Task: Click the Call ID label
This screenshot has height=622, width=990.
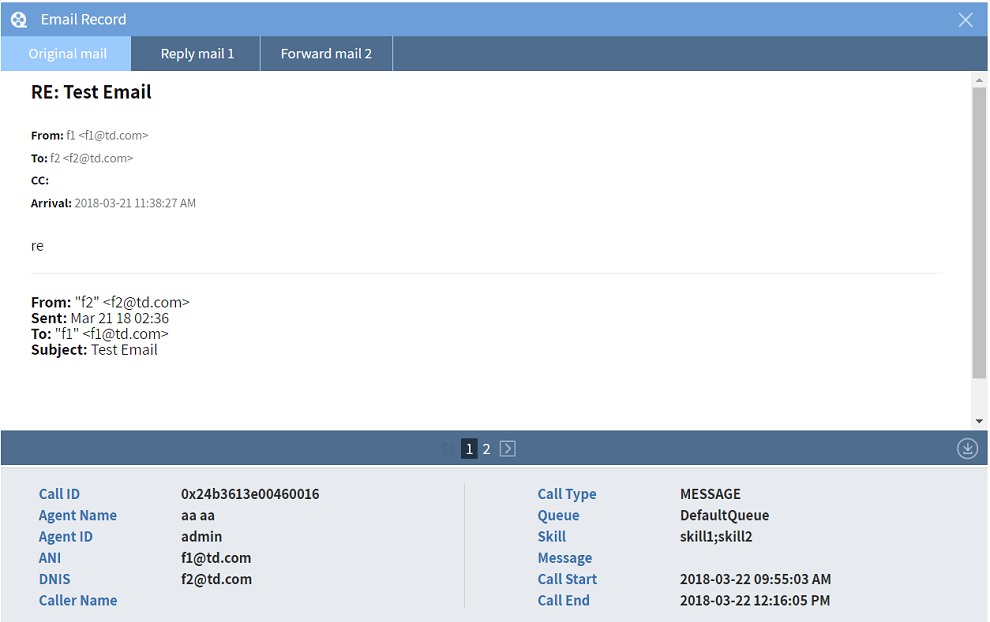Action: (59, 494)
